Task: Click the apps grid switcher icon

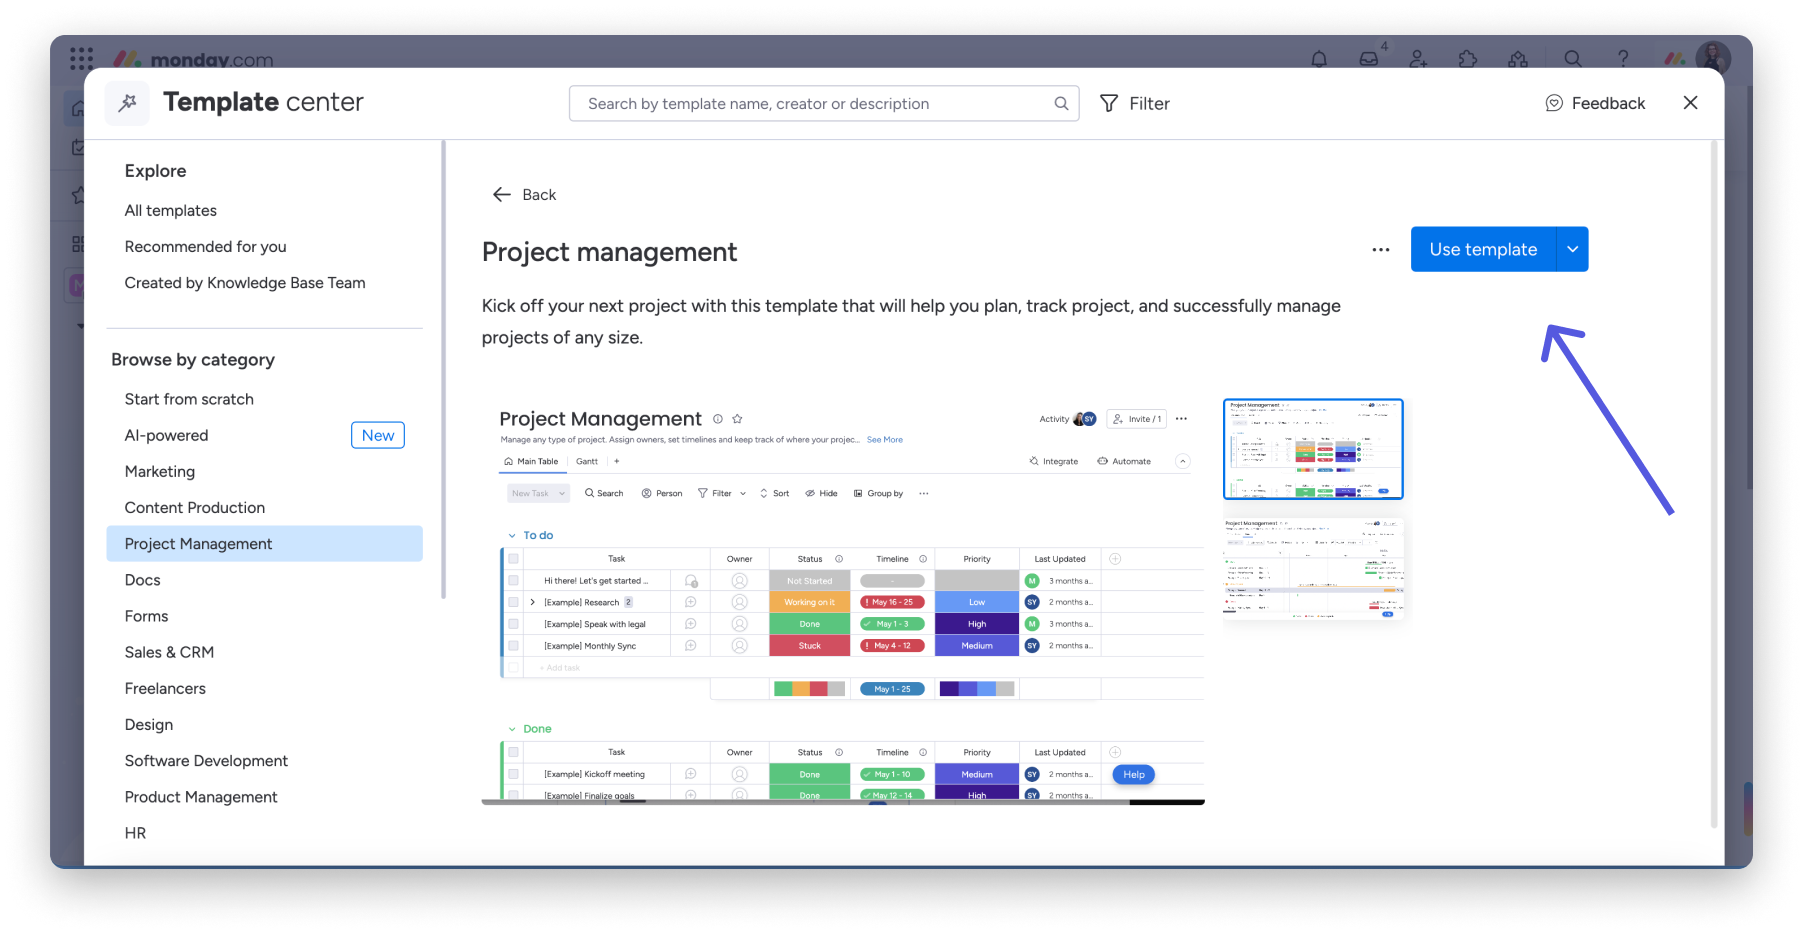Action: pos(82,59)
